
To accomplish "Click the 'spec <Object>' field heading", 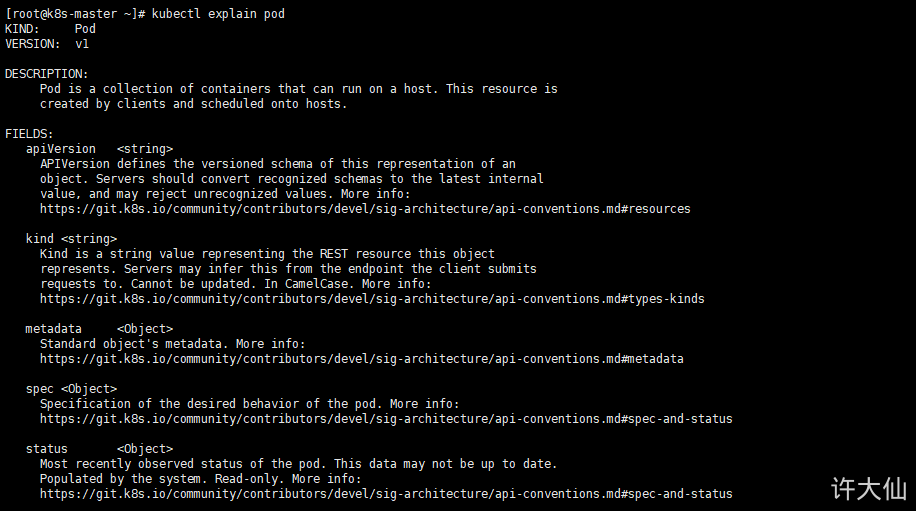I will click(71, 389).
